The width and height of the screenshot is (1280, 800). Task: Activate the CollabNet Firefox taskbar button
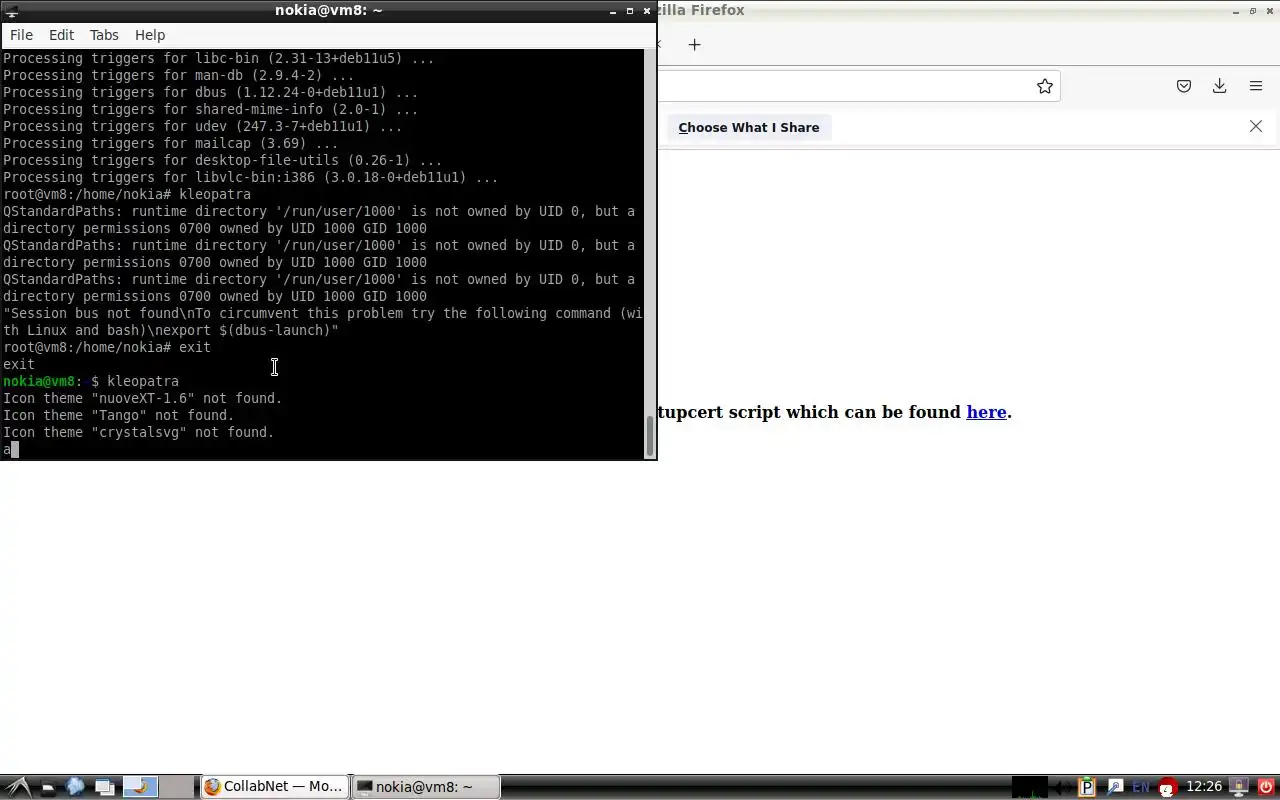click(275, 787)
